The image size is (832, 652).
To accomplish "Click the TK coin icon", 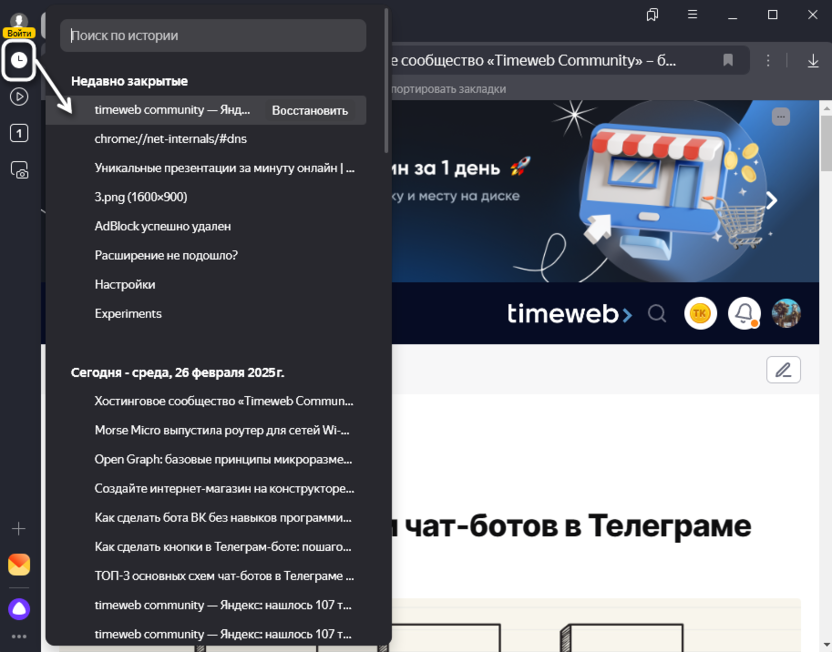I will click(x=700, y=314).
